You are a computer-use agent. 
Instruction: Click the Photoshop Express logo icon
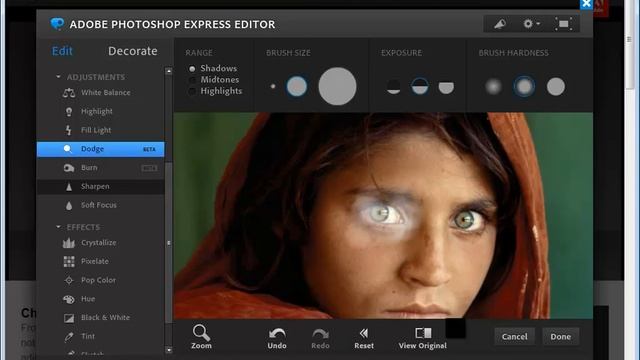(57, 24)
